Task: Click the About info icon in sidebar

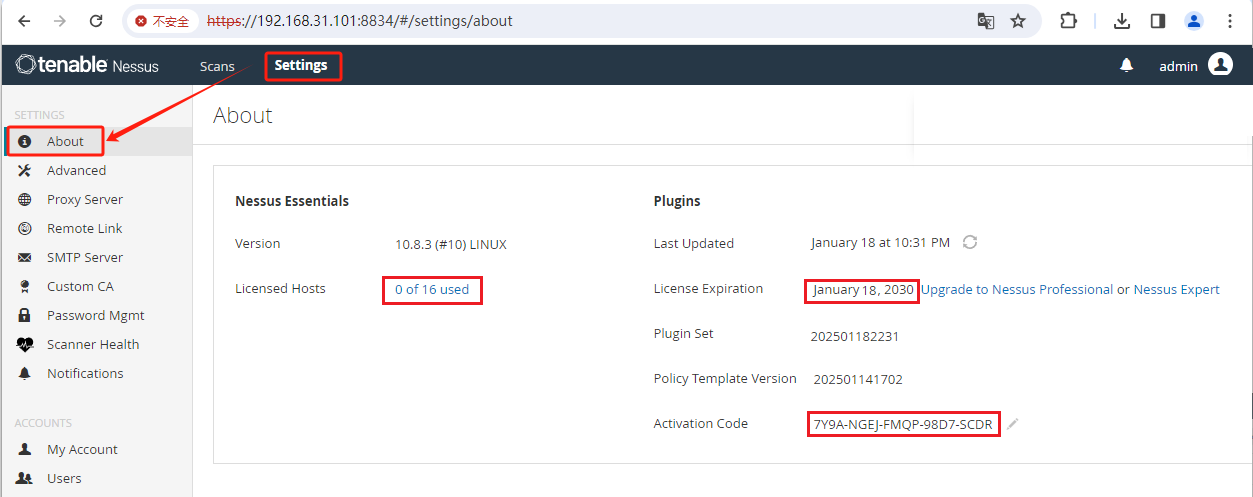Action: tap(25, 141)
